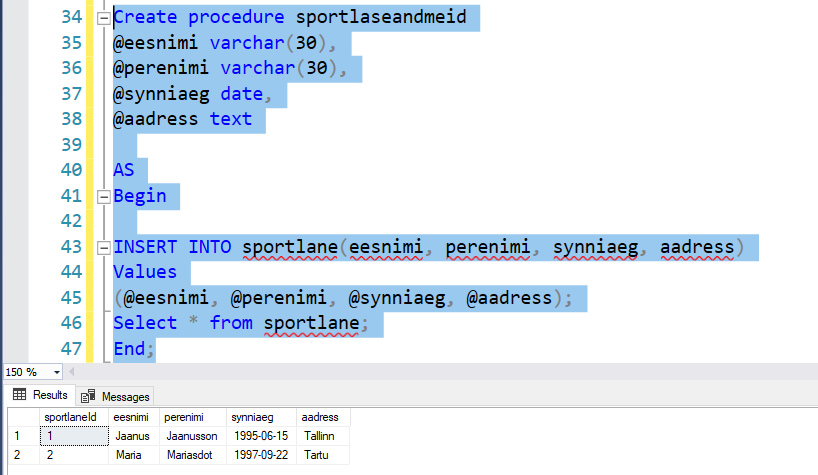818x475 pixels.
Task: Click the Jaanusson cell
Action: 191,436
